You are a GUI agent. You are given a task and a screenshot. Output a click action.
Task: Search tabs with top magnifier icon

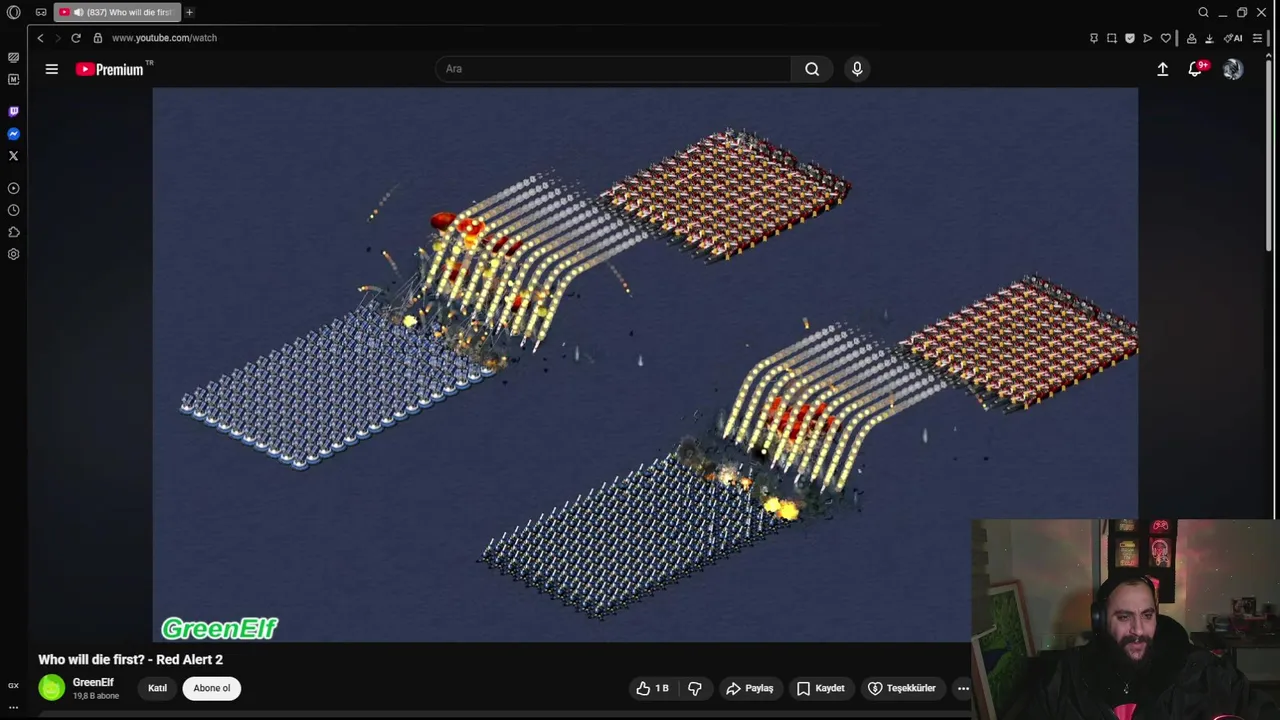(x=1203, y=12)
